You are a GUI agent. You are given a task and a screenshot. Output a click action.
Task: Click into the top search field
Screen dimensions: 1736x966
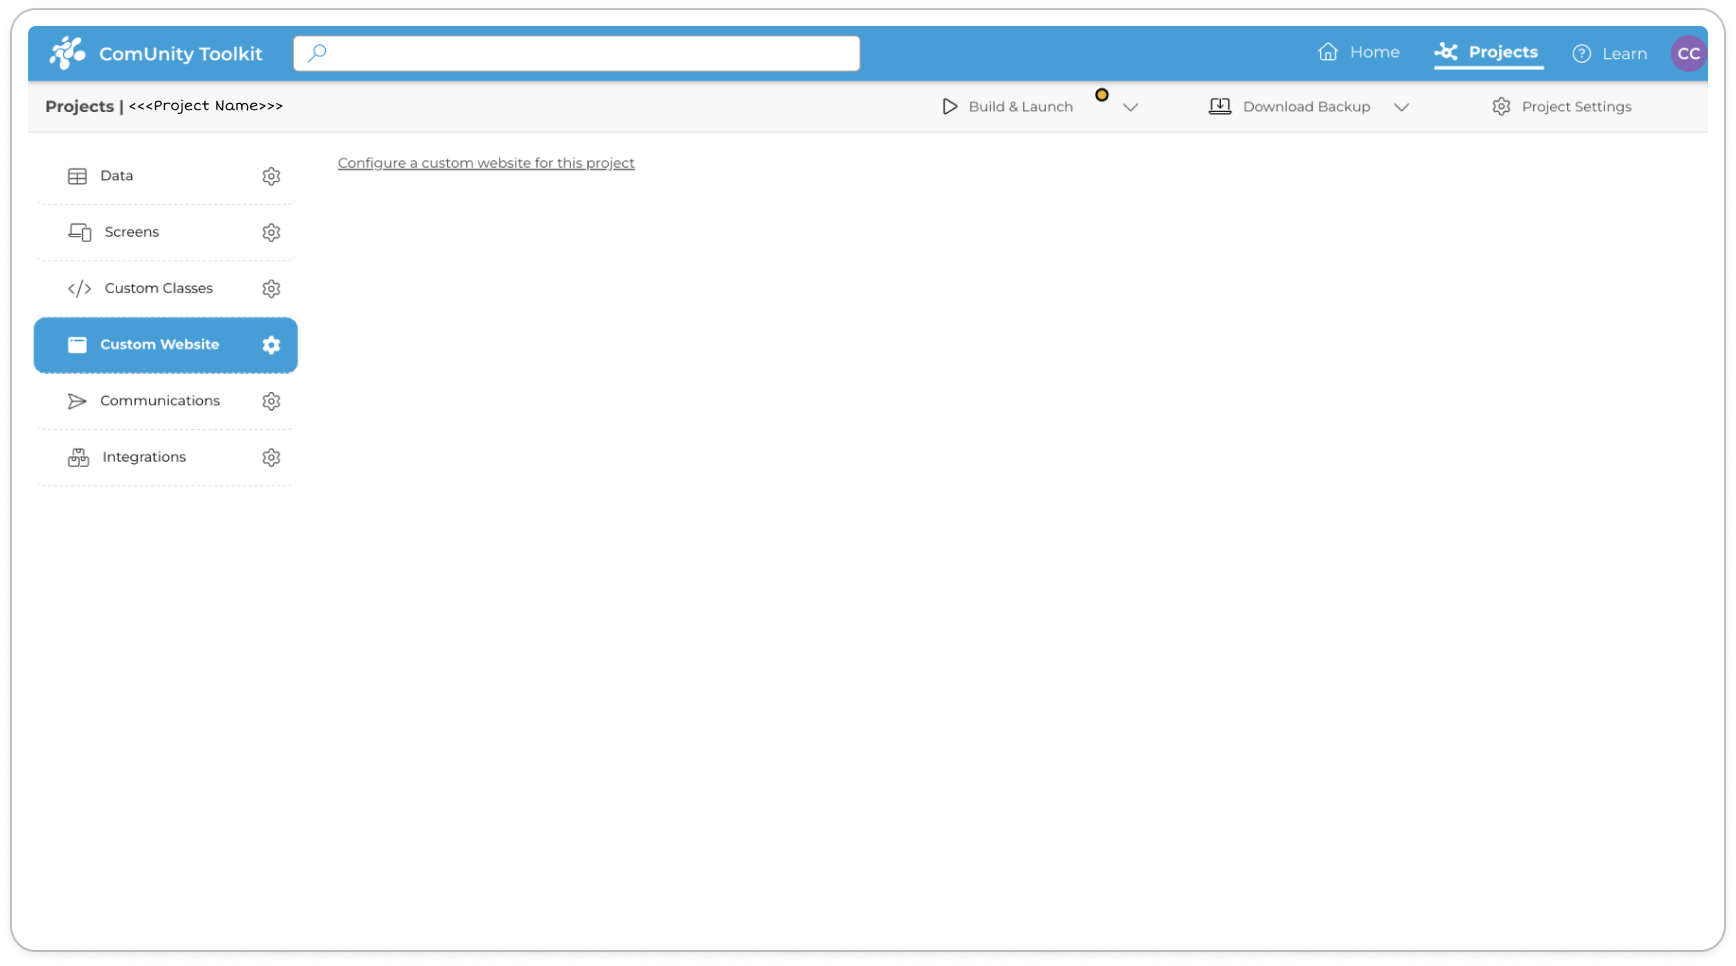(x=577, y=53)
